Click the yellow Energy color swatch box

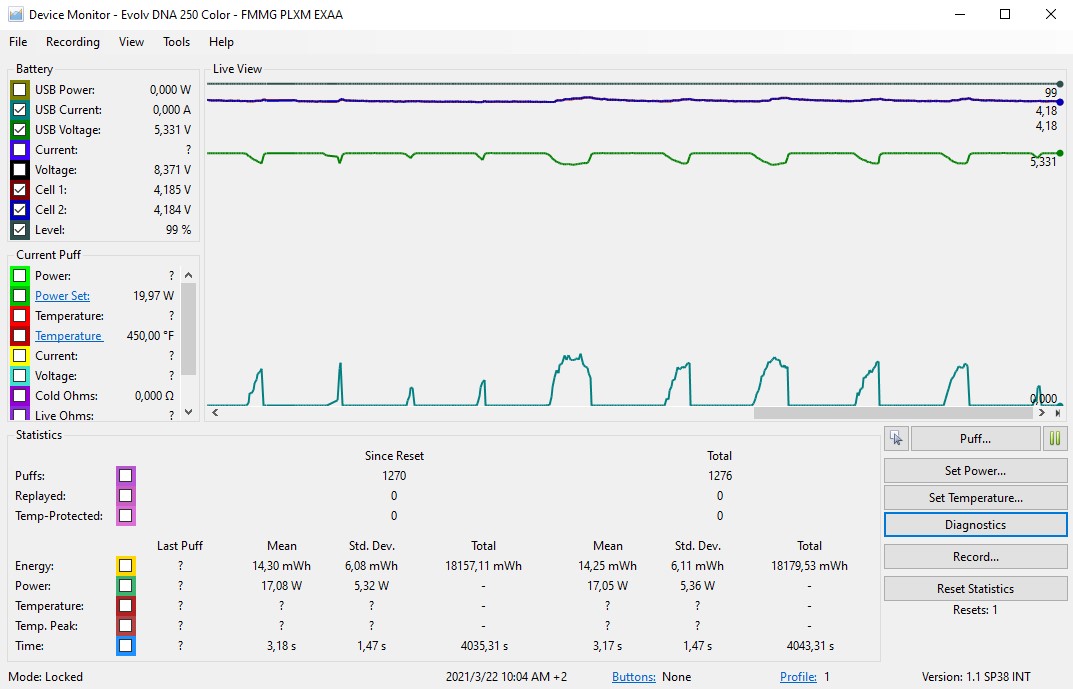tap(125, 566)
